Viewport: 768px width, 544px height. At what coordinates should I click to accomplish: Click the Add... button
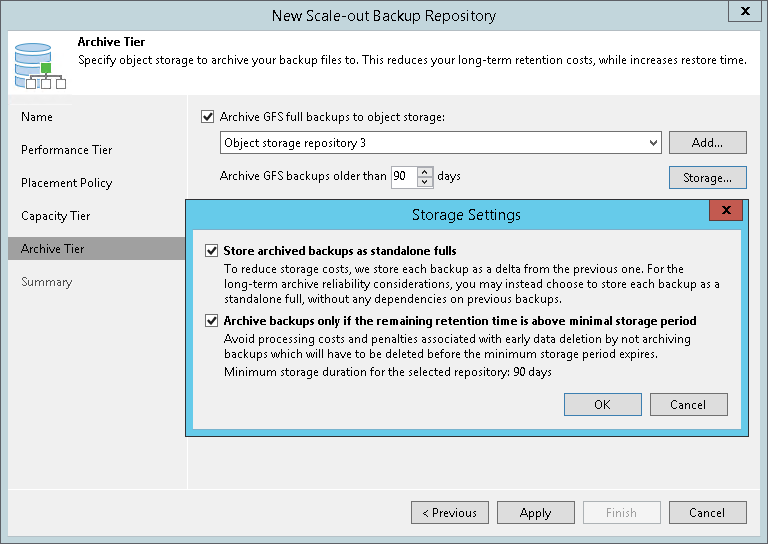click(707, 143)
